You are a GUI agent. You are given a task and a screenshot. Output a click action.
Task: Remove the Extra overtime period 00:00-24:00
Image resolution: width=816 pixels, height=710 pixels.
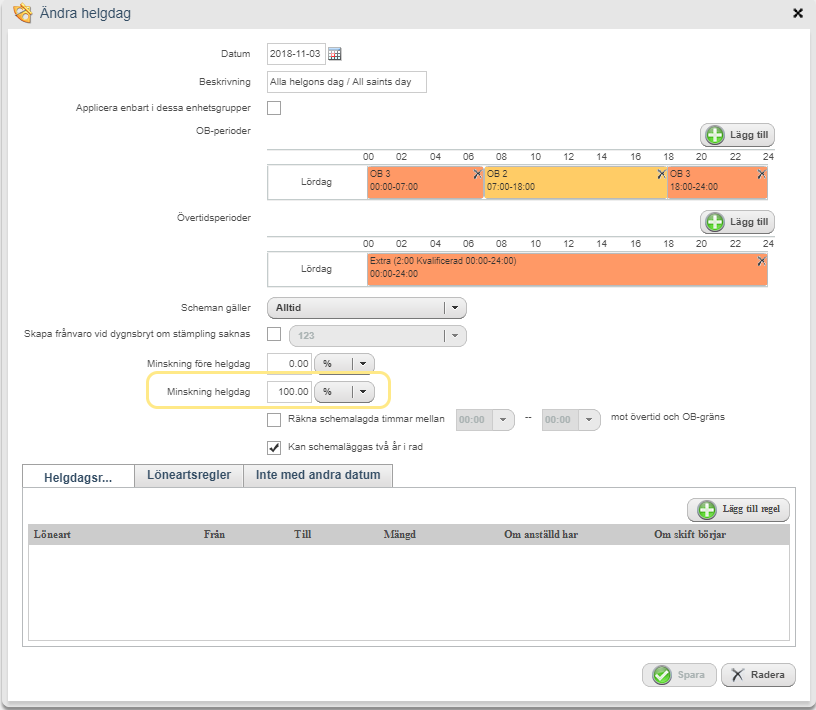click(761, 261)
